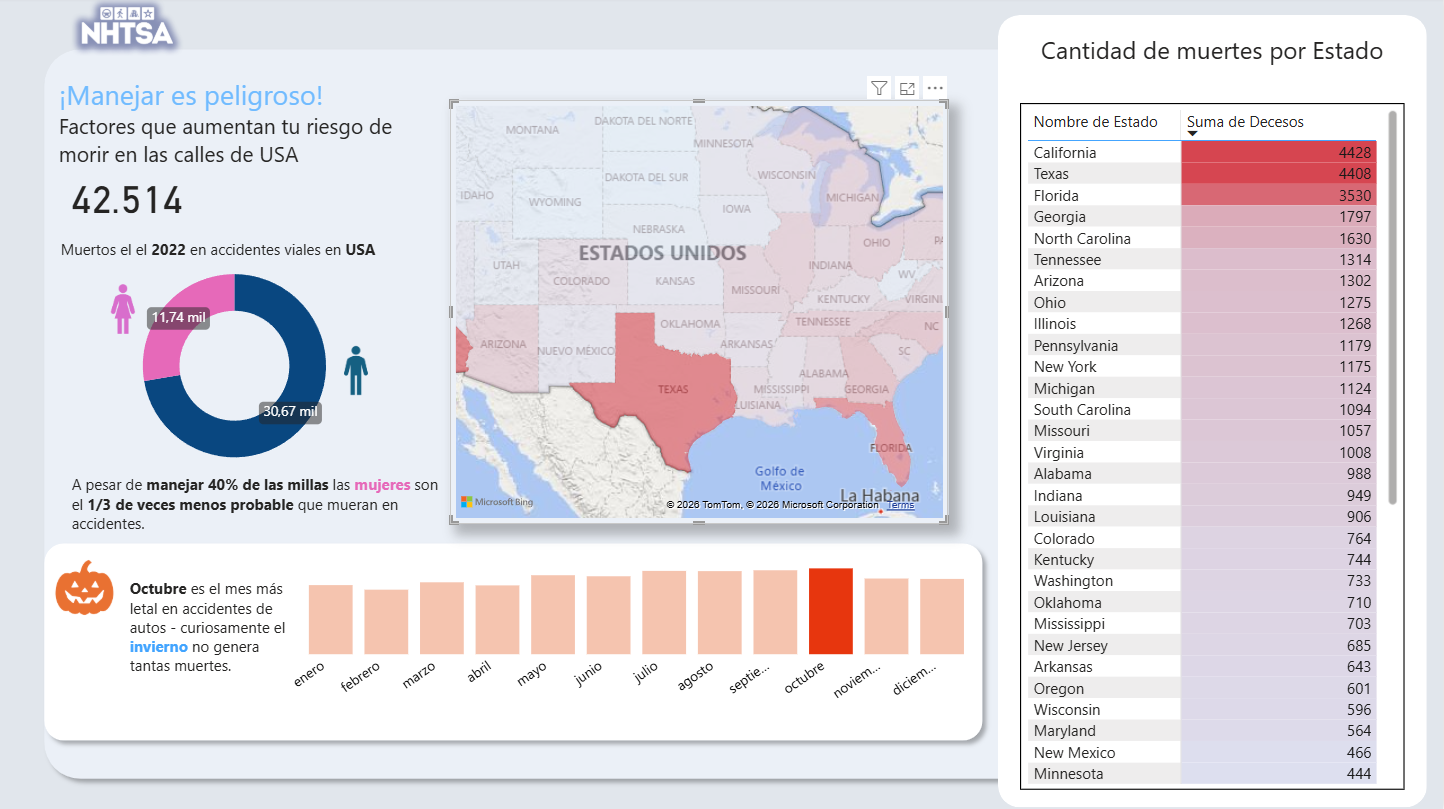Click the Halloween pumpkin icon
This screenshot has height=809, width=1444.
tap(85, 587)
